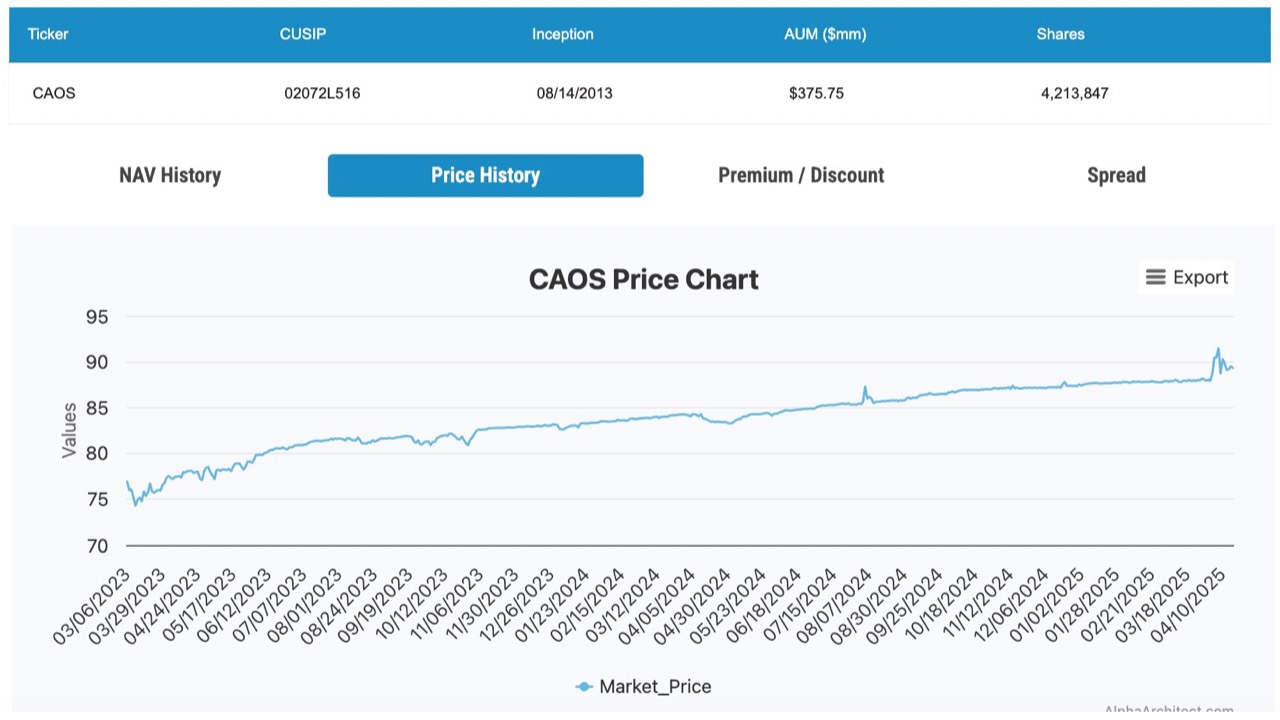1280x720 pixels.
Task: Click the AUM value $375.75
Action: coord(816,93)
